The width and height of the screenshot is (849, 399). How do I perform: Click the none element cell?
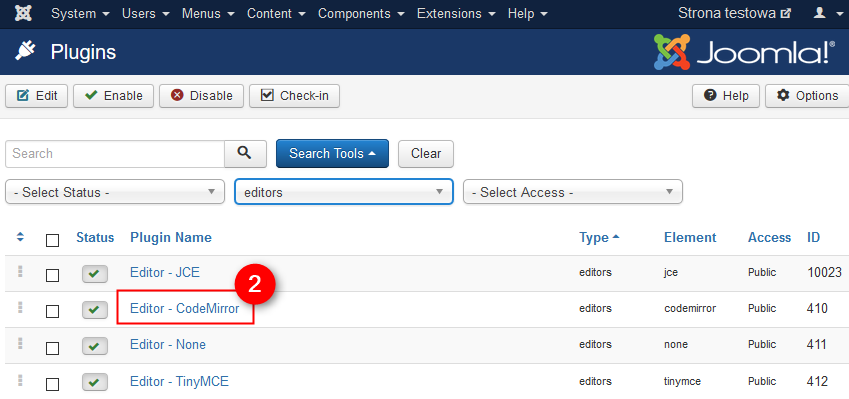point(676,344)
